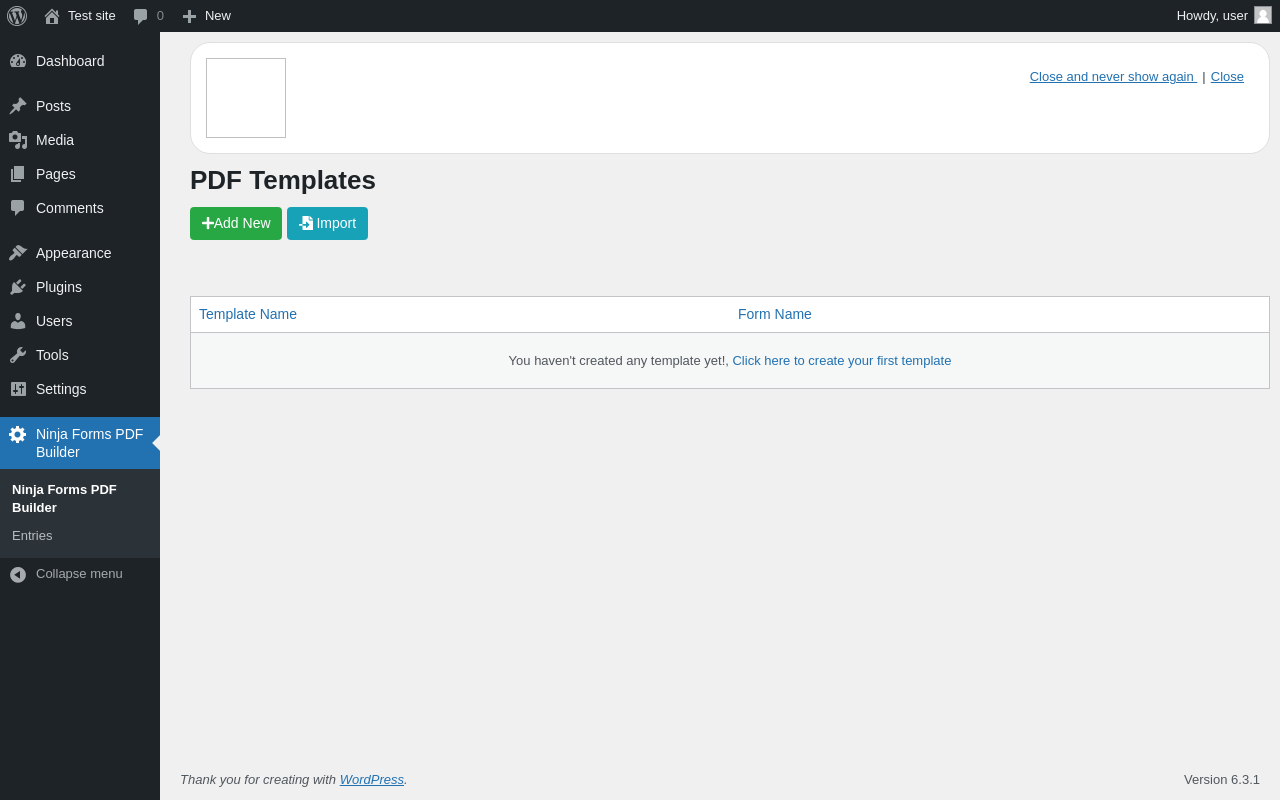Click the green Add New button
The image size is (1280, 800).
point(236,223)
